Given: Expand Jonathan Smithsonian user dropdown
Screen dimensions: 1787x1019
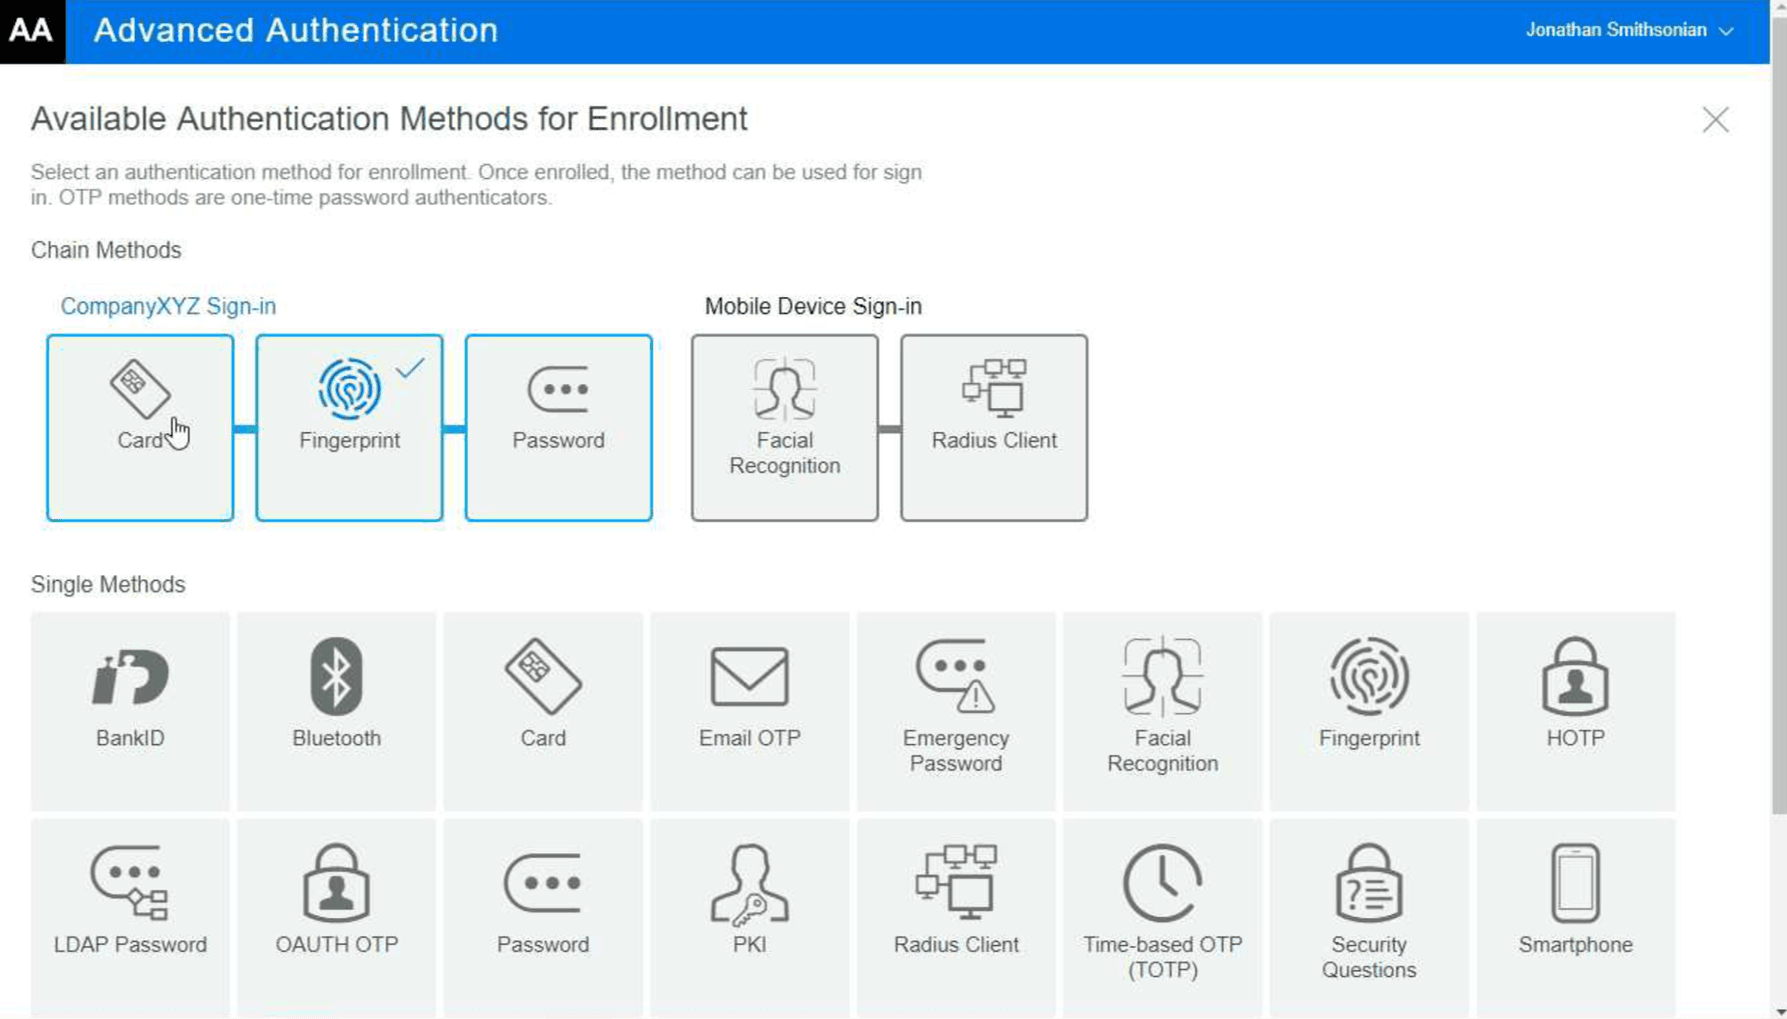Looking at the screenshot, I should point(1629,31).
